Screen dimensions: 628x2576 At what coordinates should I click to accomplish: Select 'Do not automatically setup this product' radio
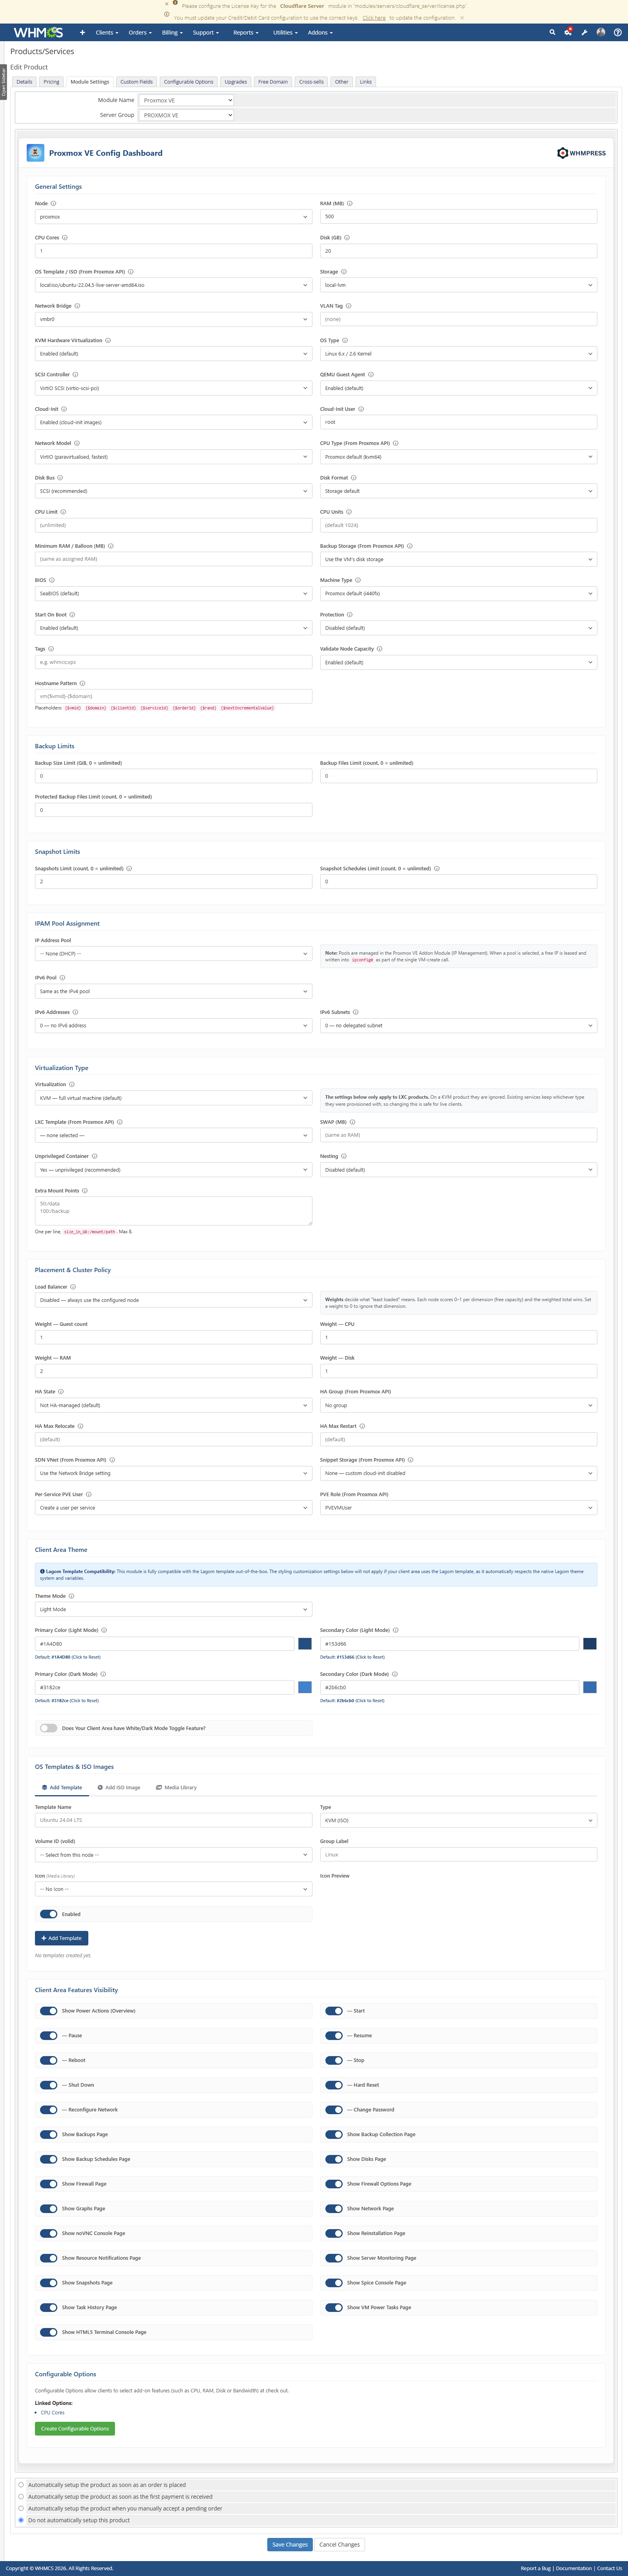point(21,2520)
